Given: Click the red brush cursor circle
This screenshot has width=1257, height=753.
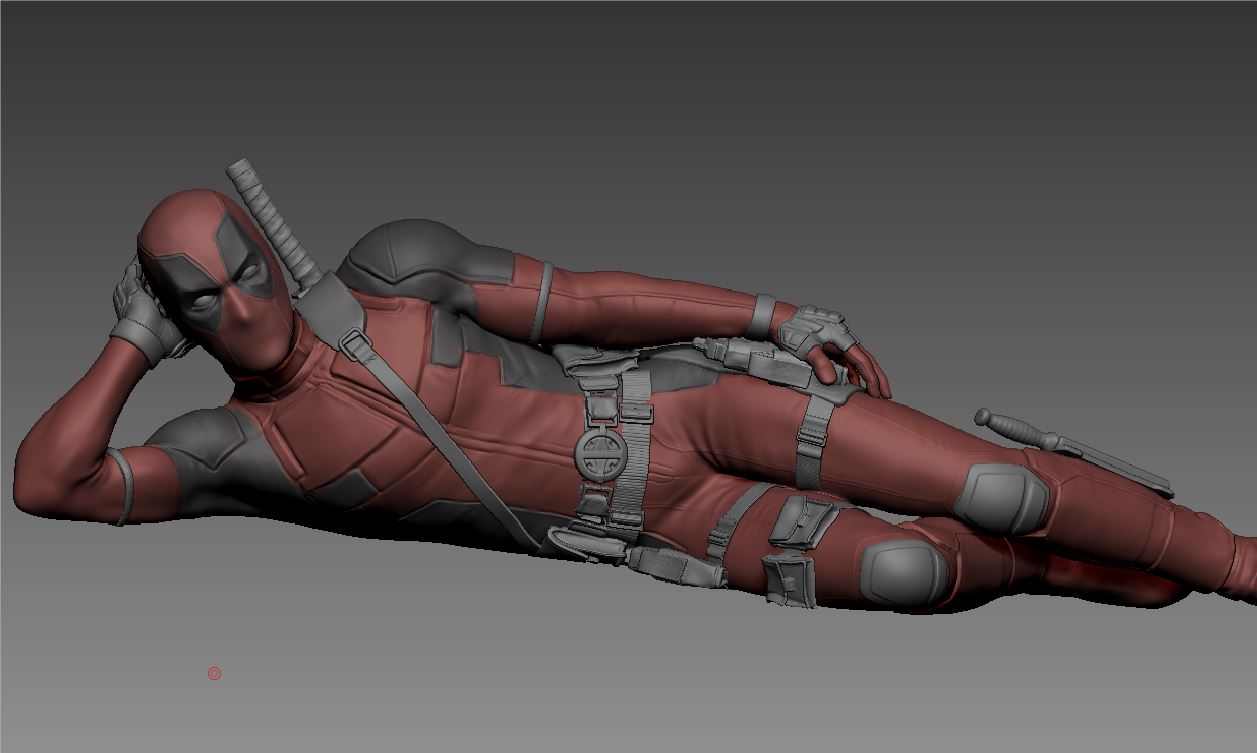Looking at the screenshot, I should click(x=214, y=674).
